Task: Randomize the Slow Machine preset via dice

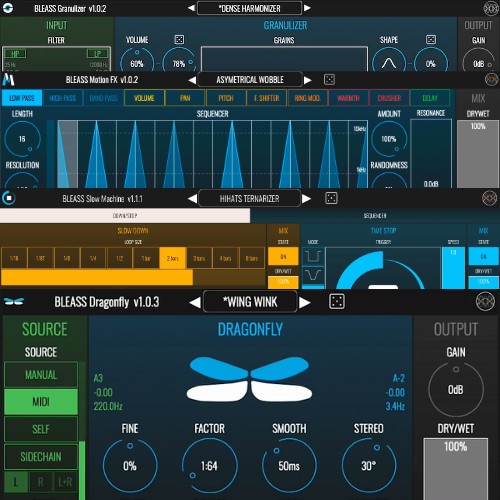Action: [x=331, y=198]
